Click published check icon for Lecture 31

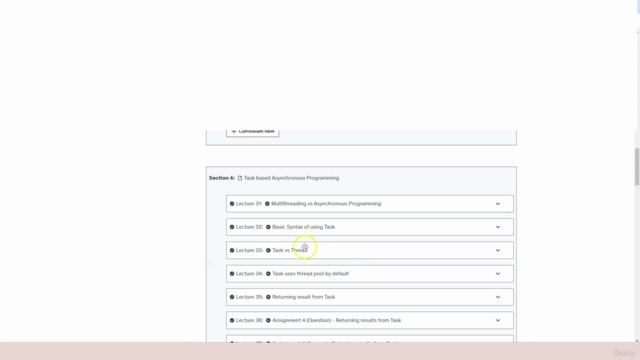(232, 204)
